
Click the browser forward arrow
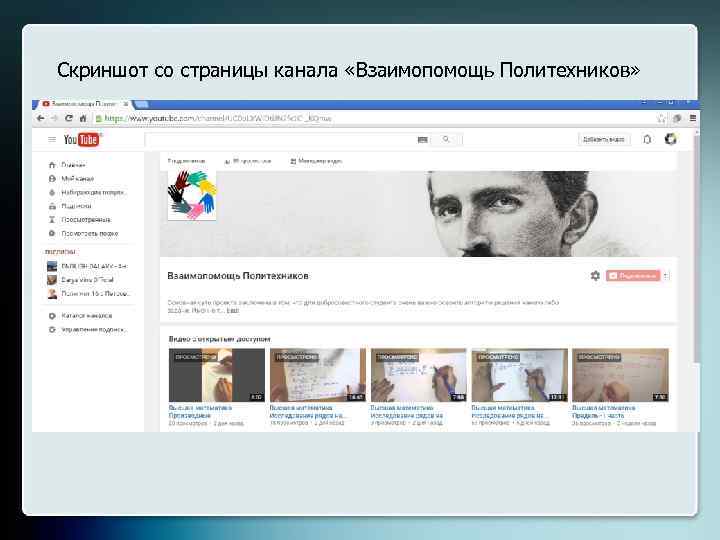(x=55, y=118)
